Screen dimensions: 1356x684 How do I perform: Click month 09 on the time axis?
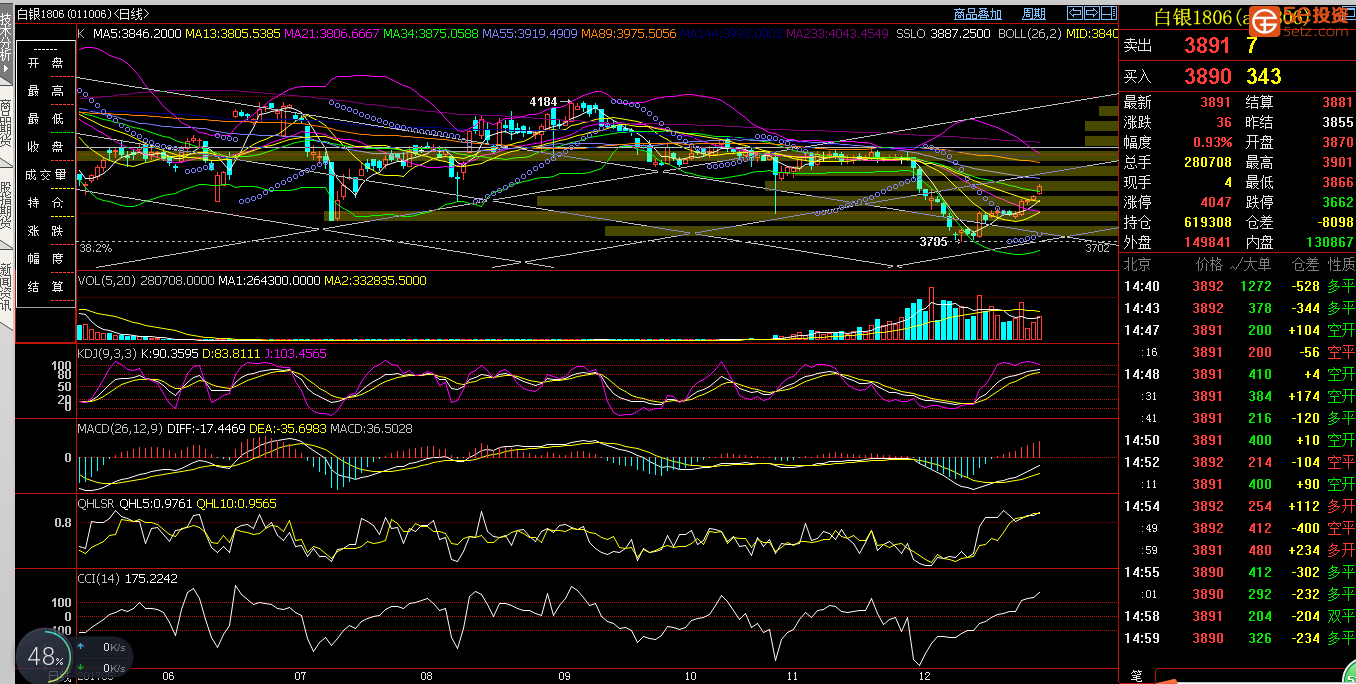[564, 676]
